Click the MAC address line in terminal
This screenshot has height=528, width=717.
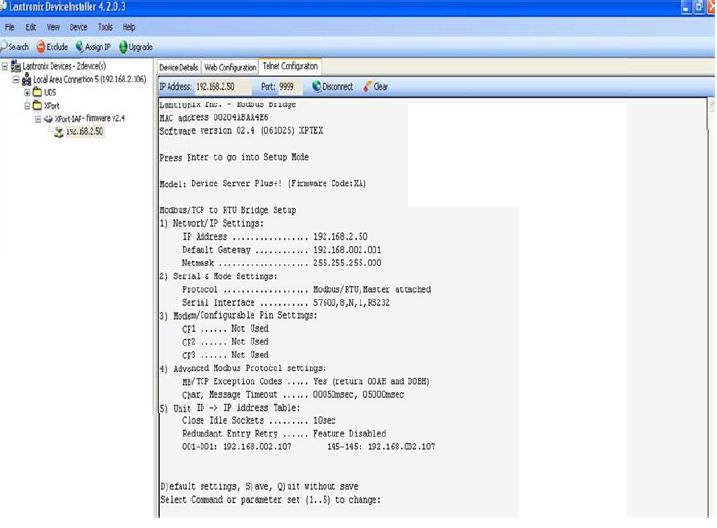point(214,117)
